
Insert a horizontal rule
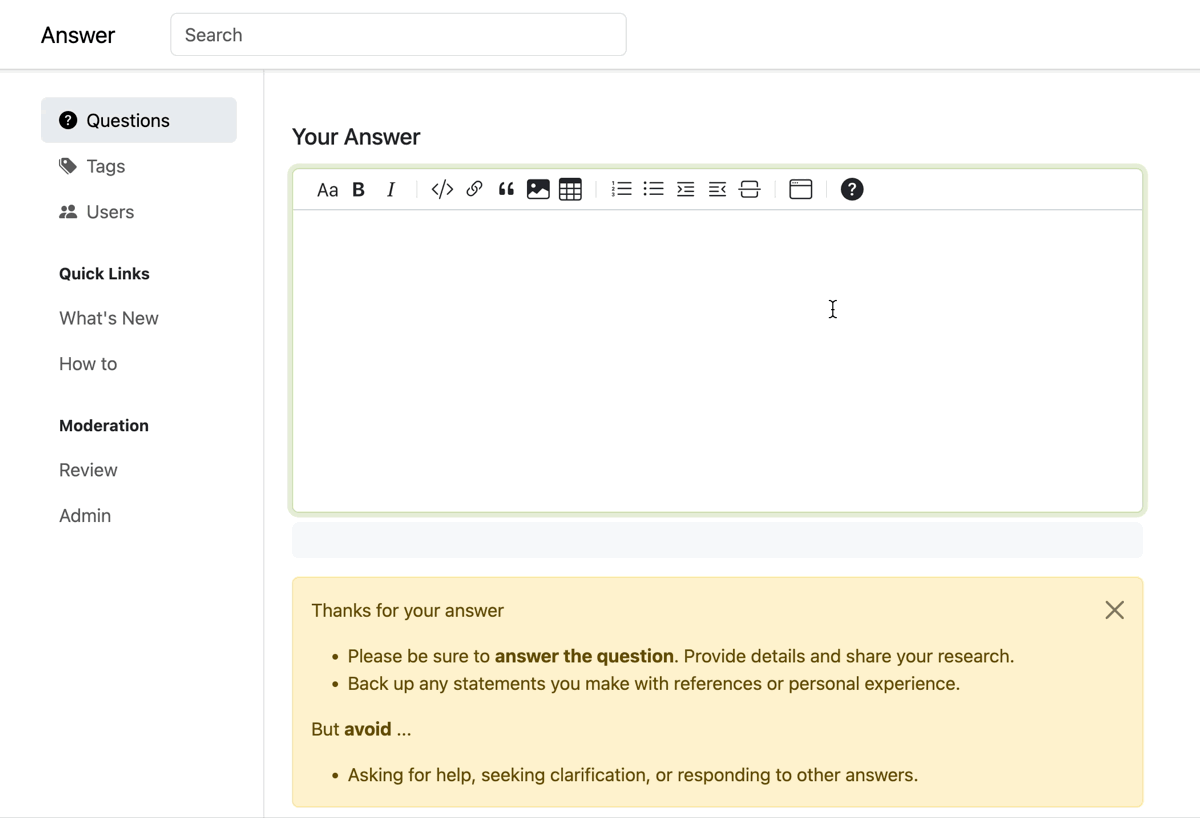[749, 189]
